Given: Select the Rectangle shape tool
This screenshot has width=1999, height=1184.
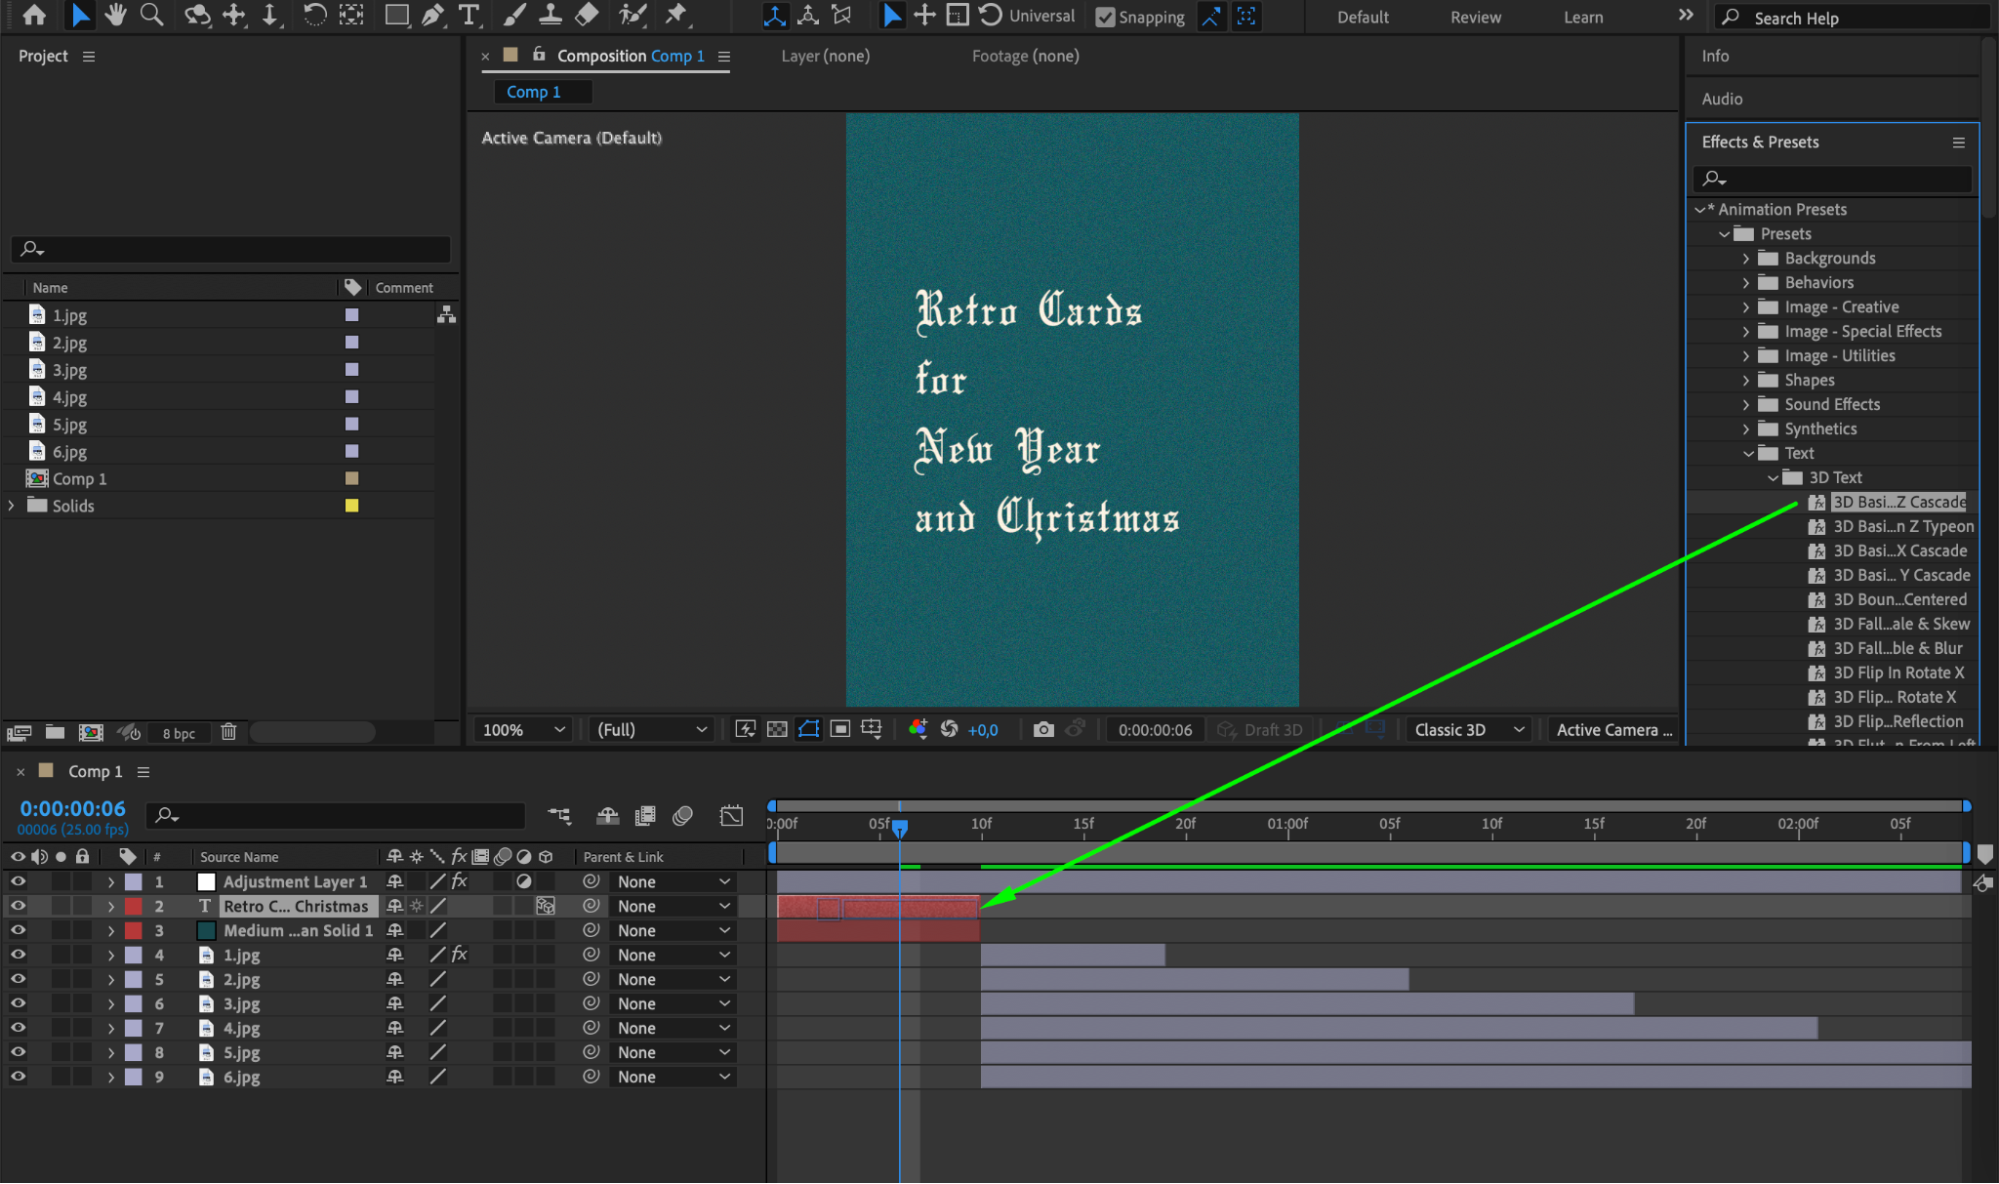Looking at the screenshot, I should pos(397,15).
